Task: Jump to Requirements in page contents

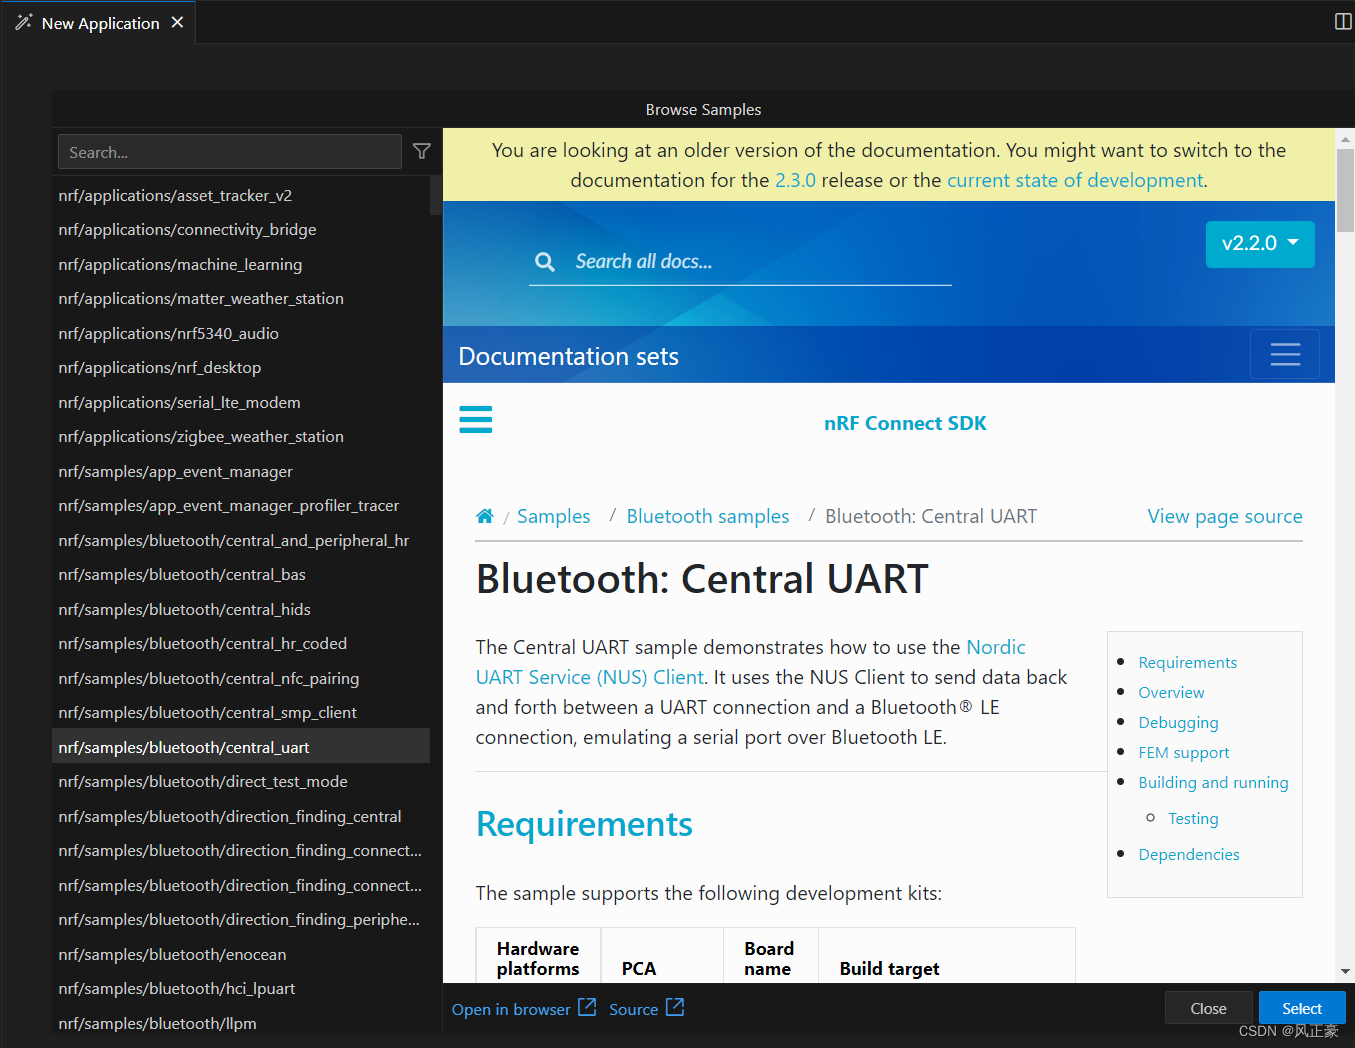Action: pyautogui.click(x=1187, y=662)
